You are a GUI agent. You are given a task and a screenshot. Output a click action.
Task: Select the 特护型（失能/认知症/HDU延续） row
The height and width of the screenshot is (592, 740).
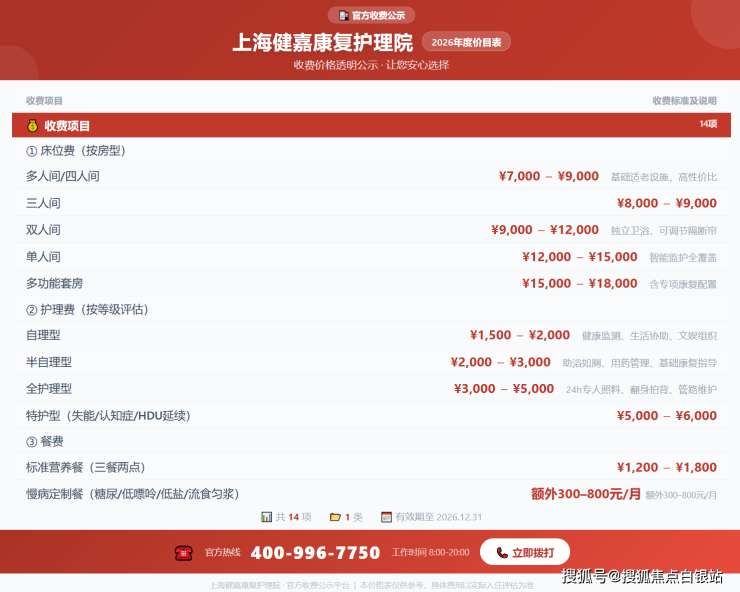[371, 415]
